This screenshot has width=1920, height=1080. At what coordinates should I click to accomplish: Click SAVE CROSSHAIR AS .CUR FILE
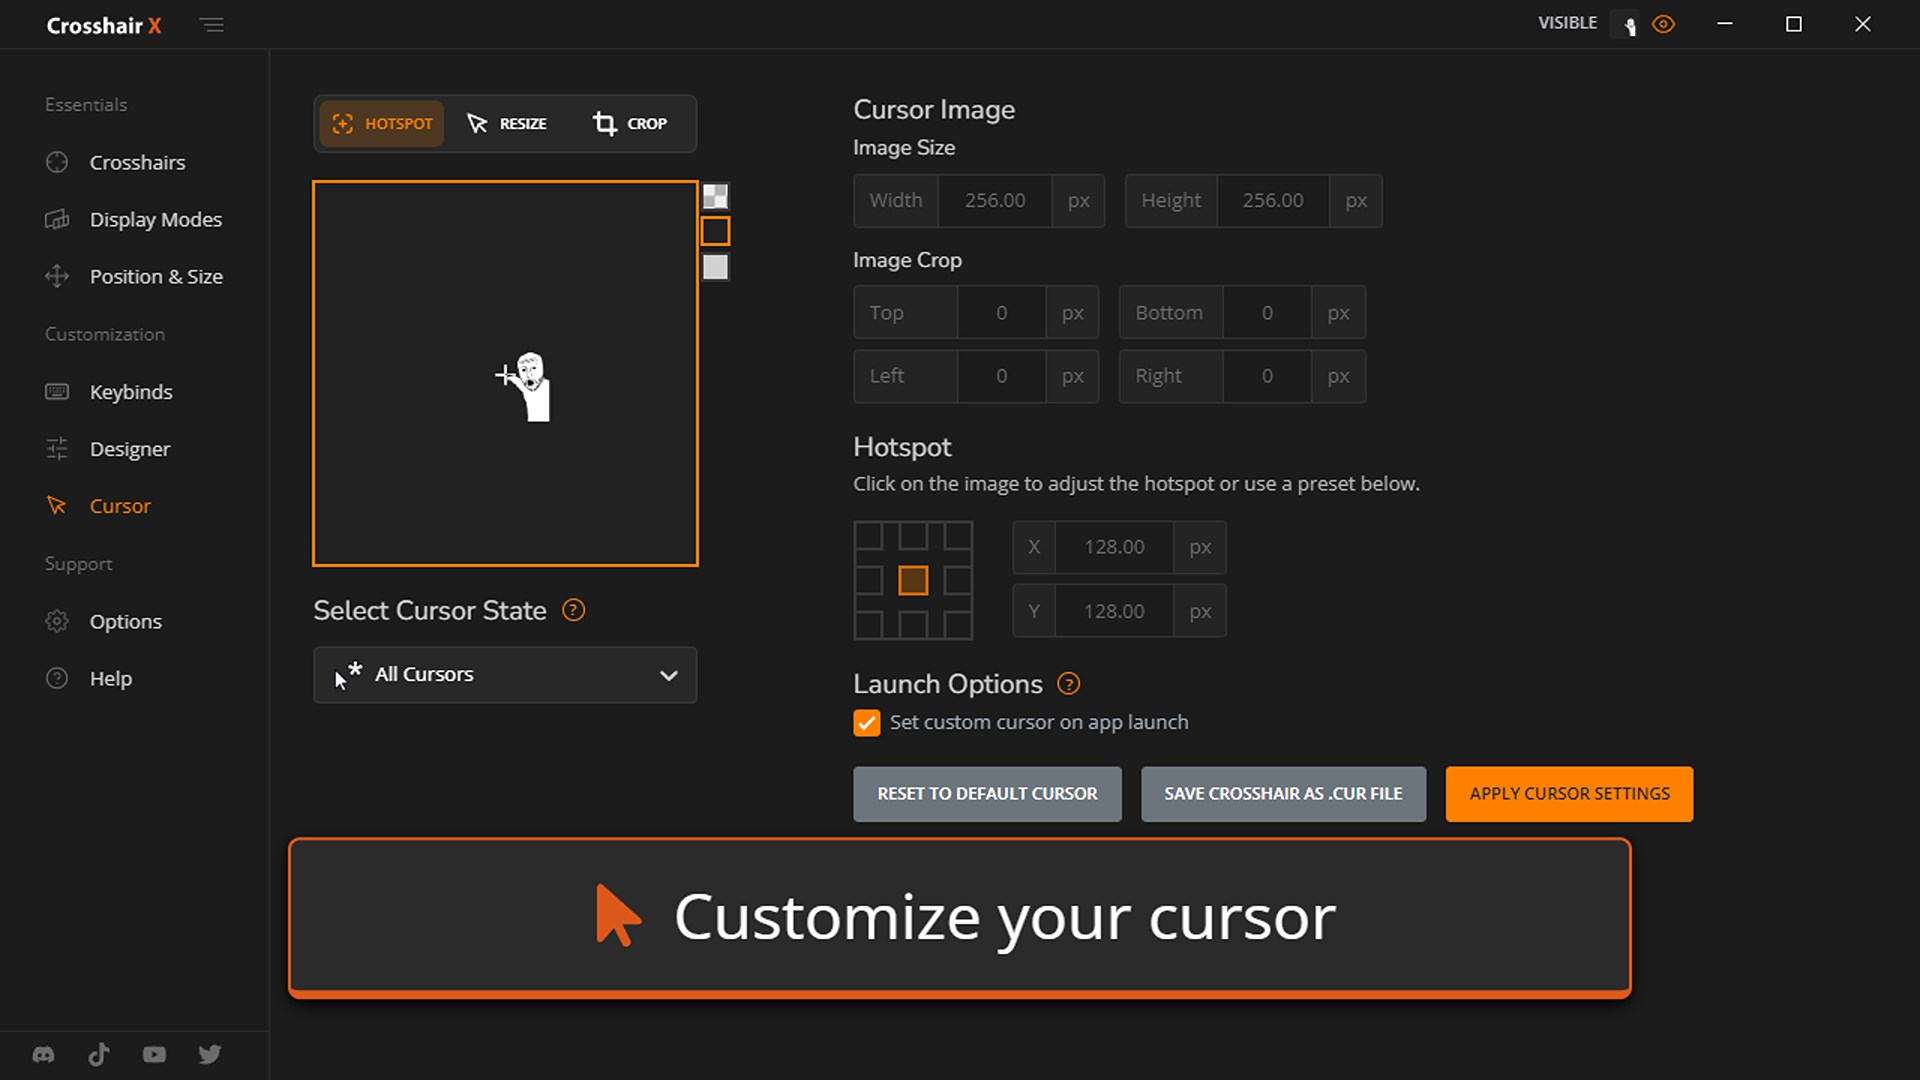1283,794
